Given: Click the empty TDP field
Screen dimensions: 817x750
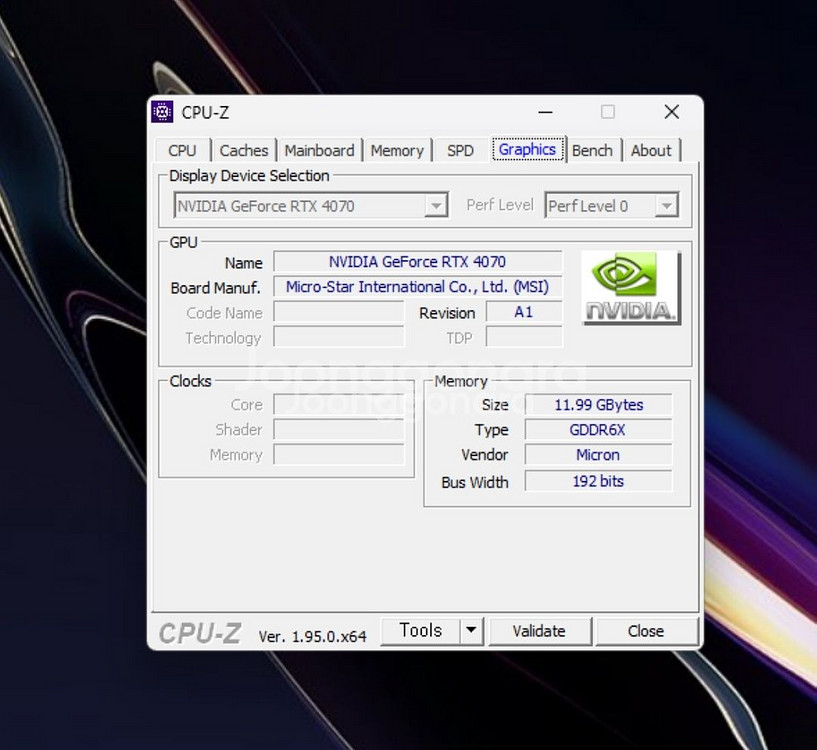Looking at the screenshot, I should [524, 337].
